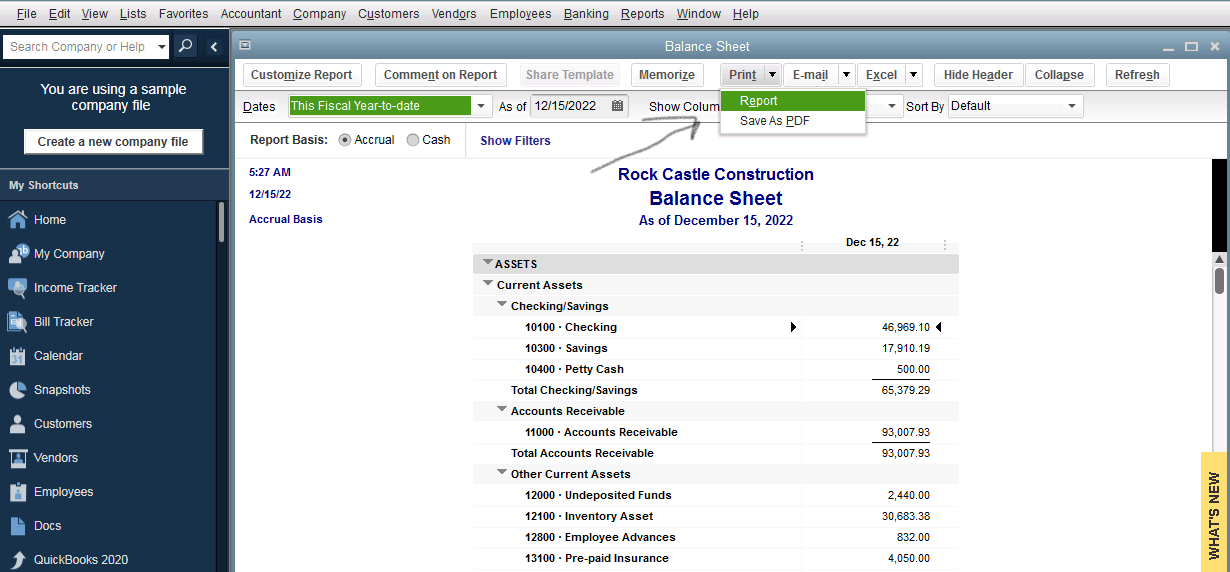Click the report vertical scrollbar thumb

point(1219,280)
